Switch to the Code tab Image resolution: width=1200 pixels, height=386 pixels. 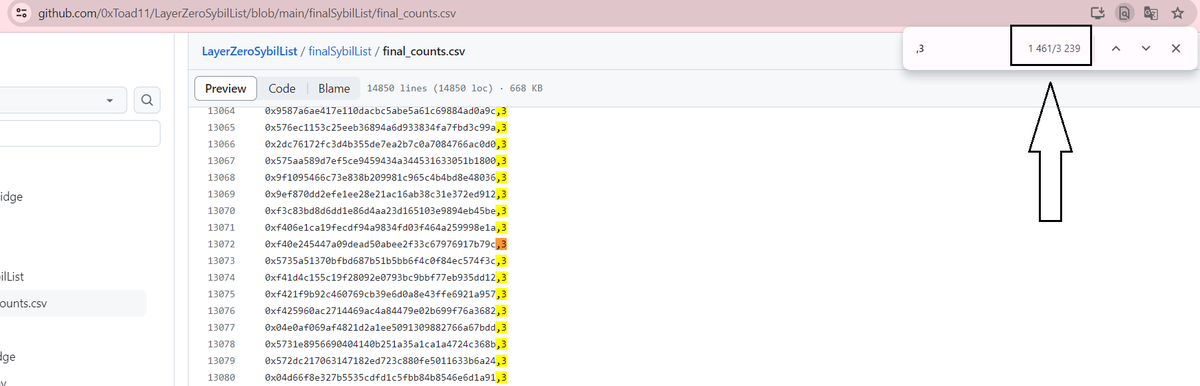click(x=282, y=88)
